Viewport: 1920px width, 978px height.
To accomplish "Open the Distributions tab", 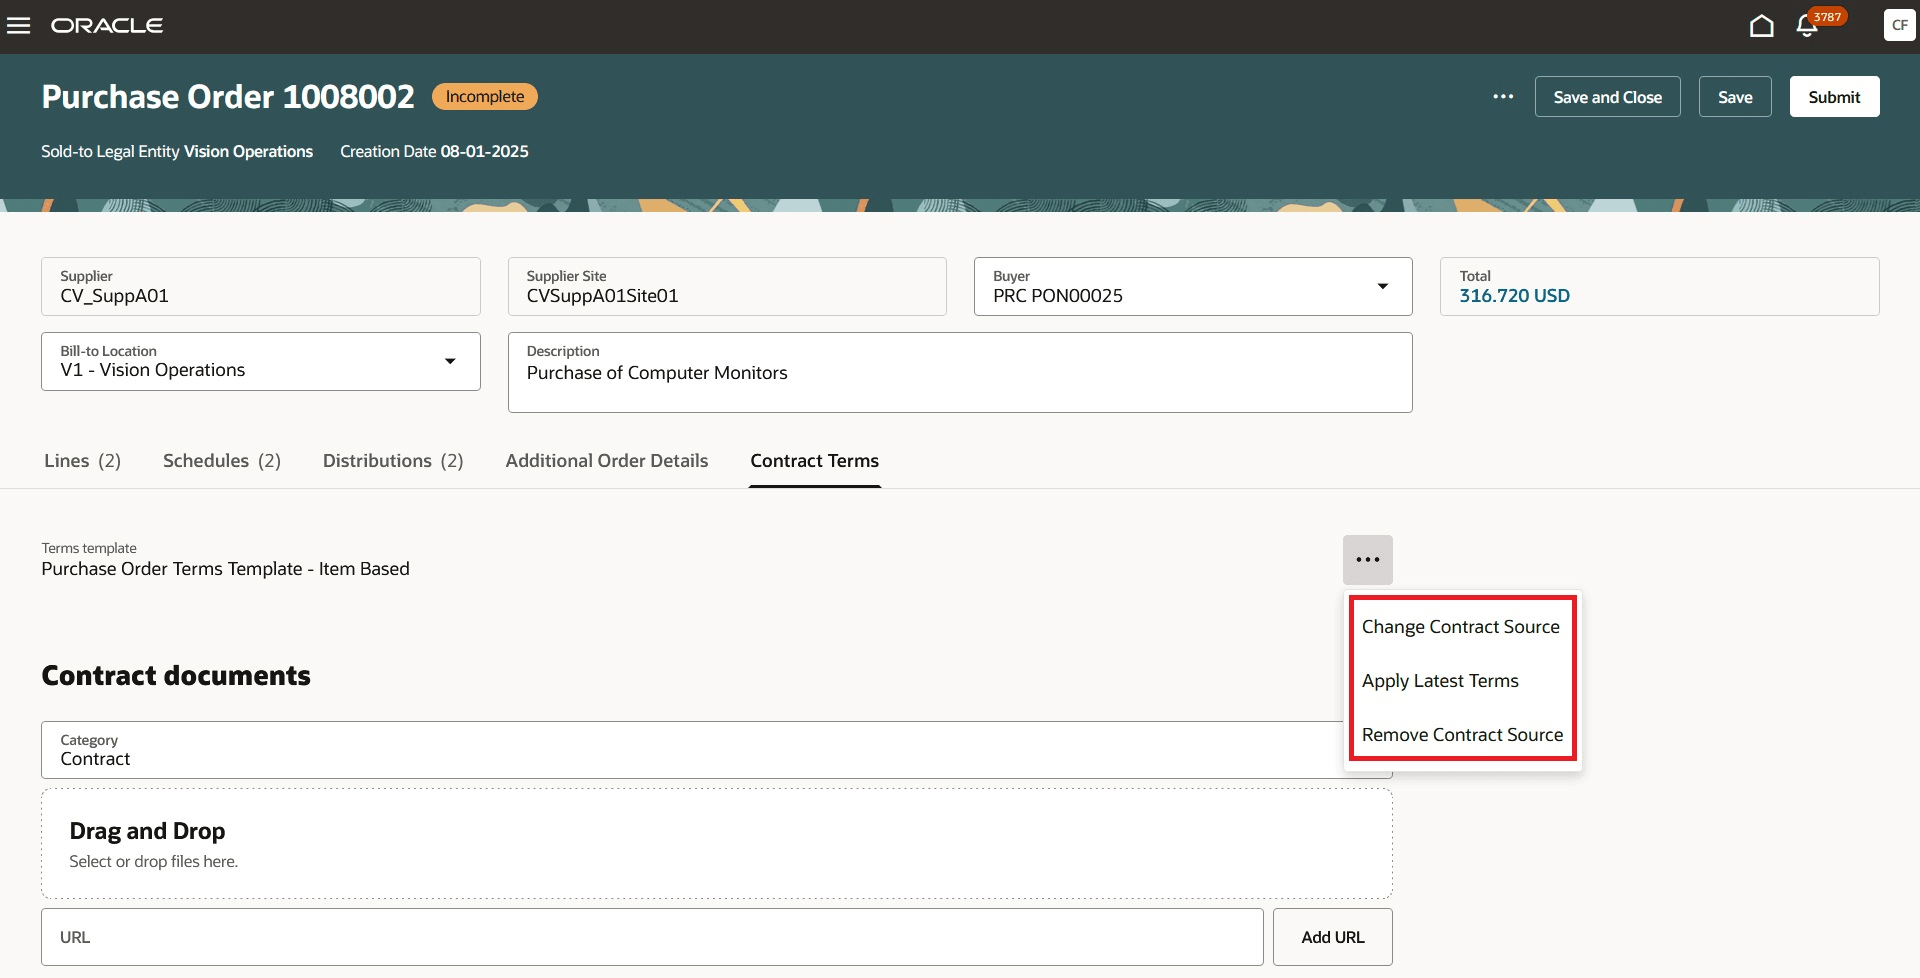I will [x=393, y=461].
